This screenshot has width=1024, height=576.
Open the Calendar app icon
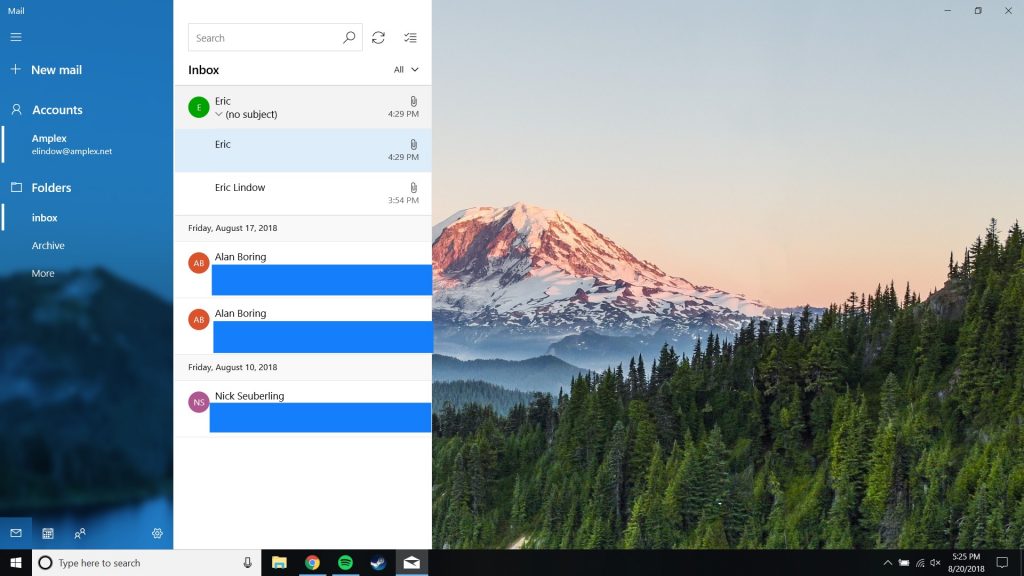click(46, 533)
